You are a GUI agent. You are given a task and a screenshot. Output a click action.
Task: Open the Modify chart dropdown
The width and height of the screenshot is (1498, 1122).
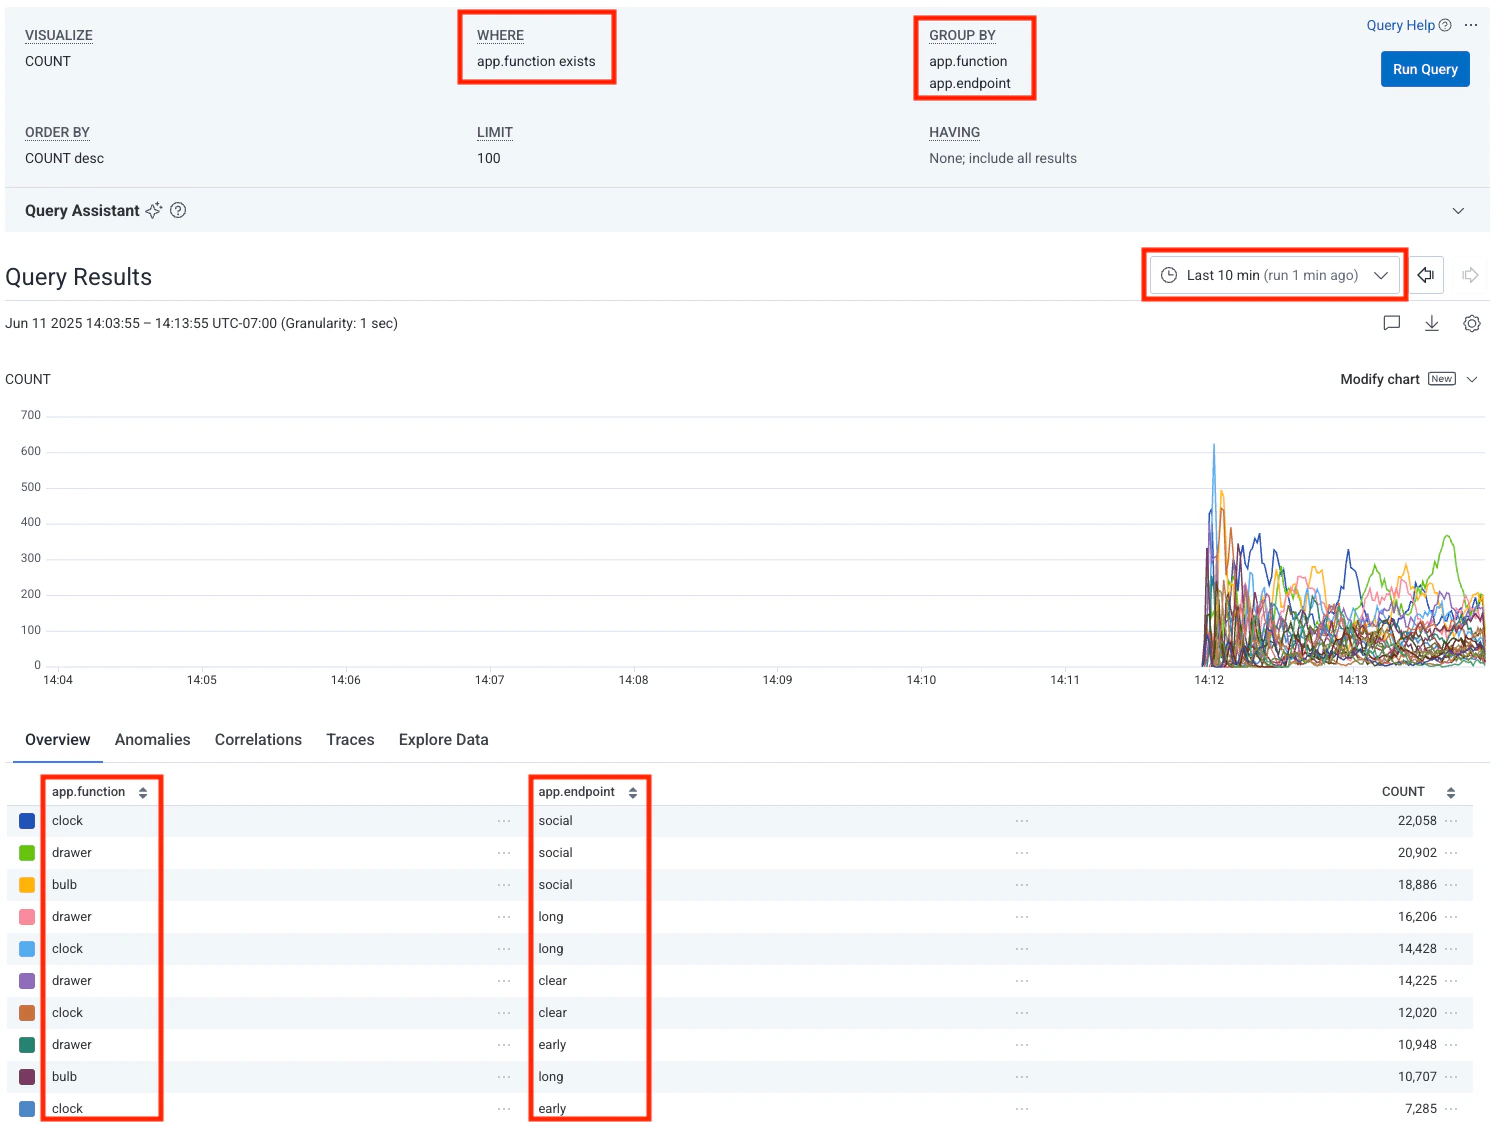[1472, 379]
